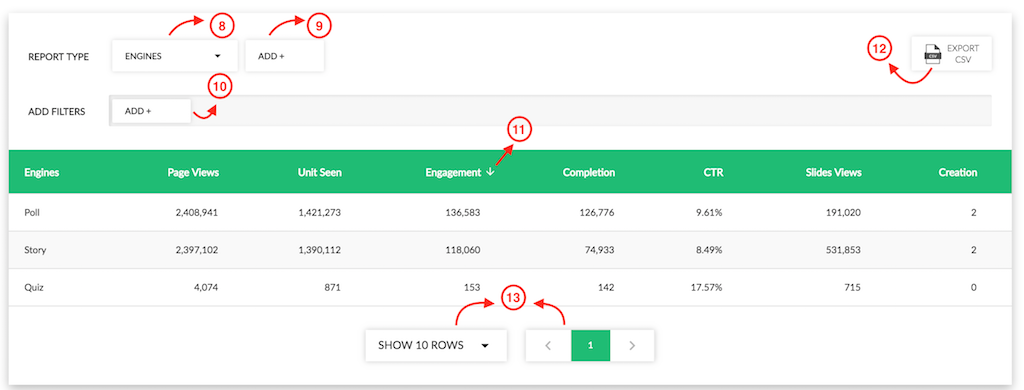Select page 1 in pagination
The width and height of the screenshot is (1024, 390).
[x=590, y=346]
